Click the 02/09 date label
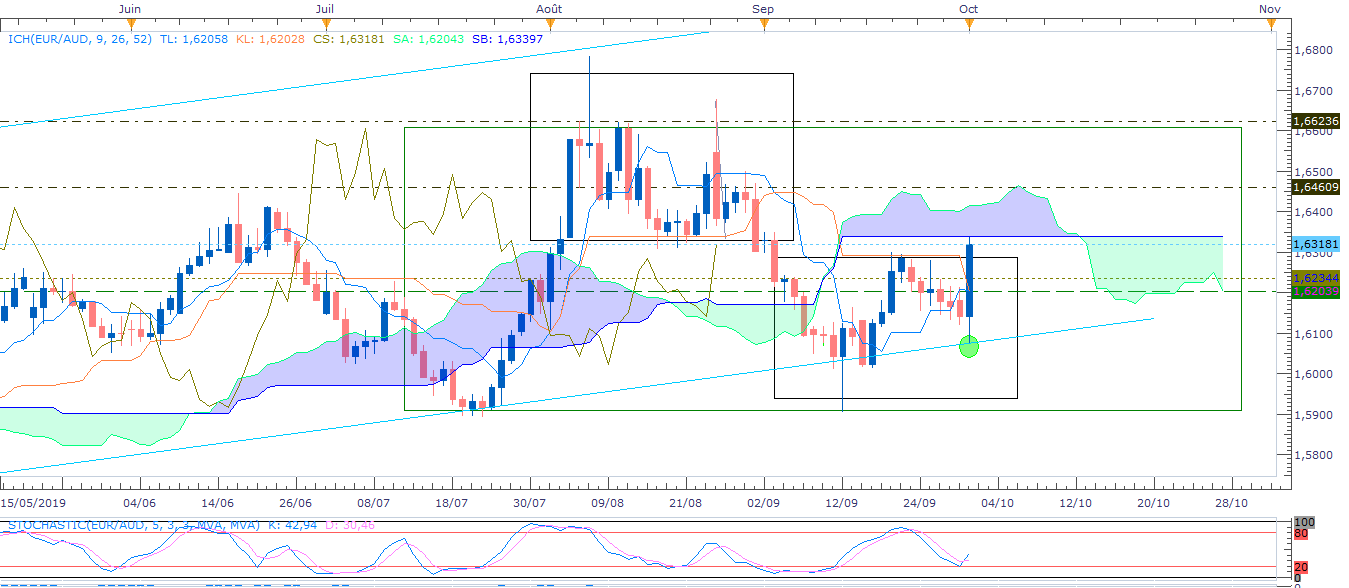Image resolution: width=1349 pixels, height=588 pixels. click(764, 503)
